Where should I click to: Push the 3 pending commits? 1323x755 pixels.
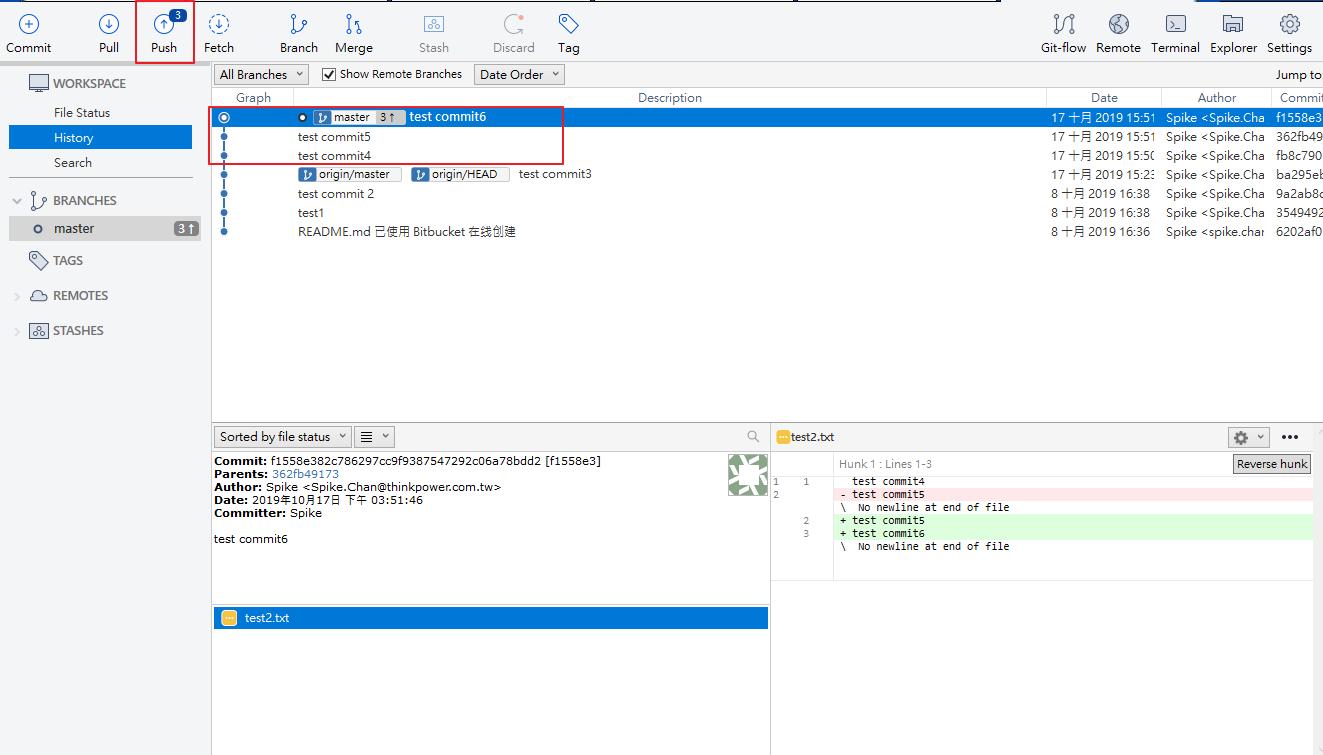[164, 34]
